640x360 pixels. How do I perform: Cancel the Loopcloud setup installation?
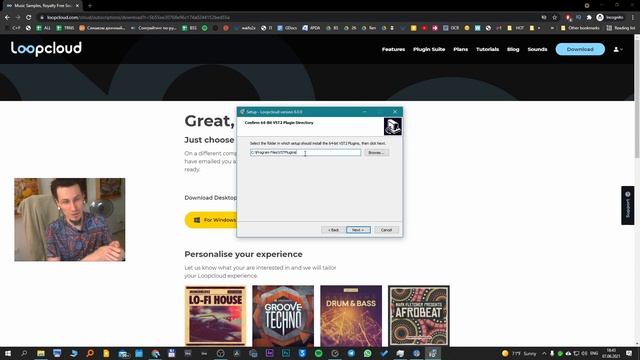pos(386,230)
